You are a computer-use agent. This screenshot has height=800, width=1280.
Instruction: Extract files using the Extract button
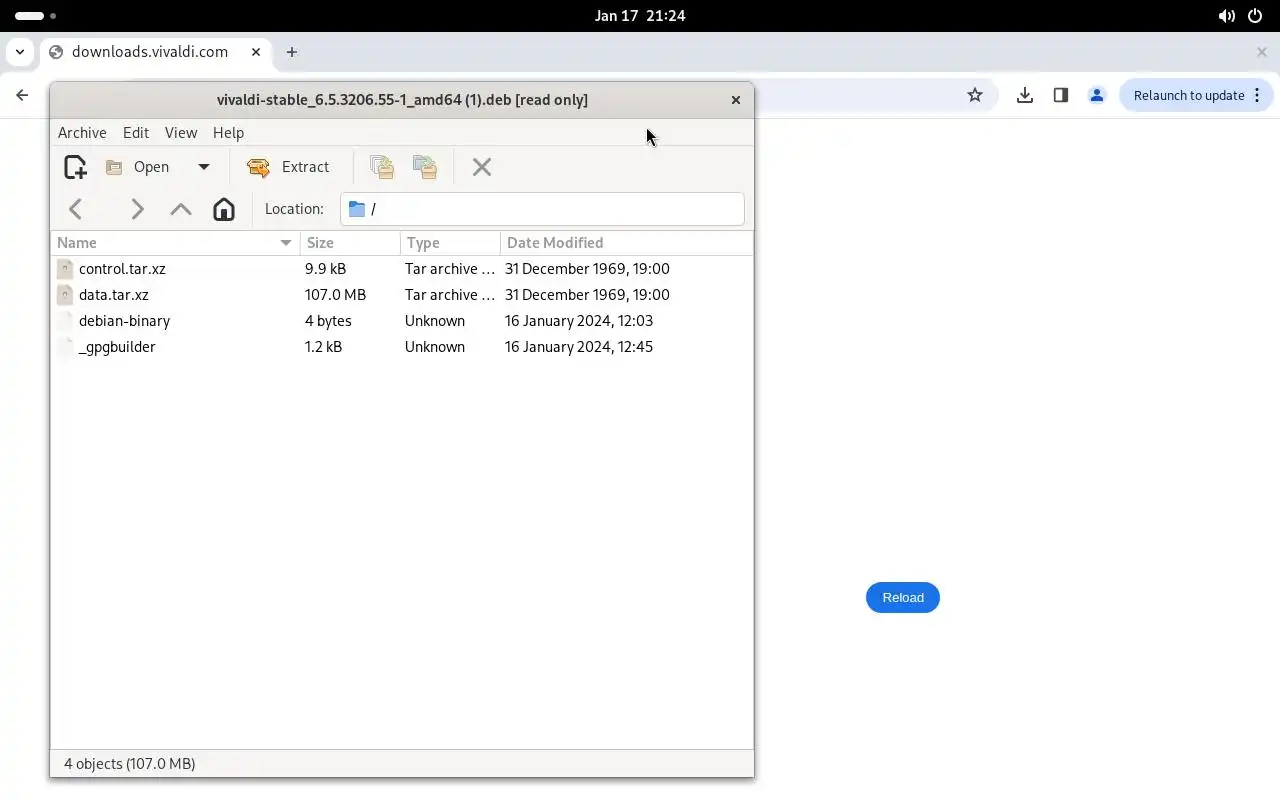[x=288, y=167]
